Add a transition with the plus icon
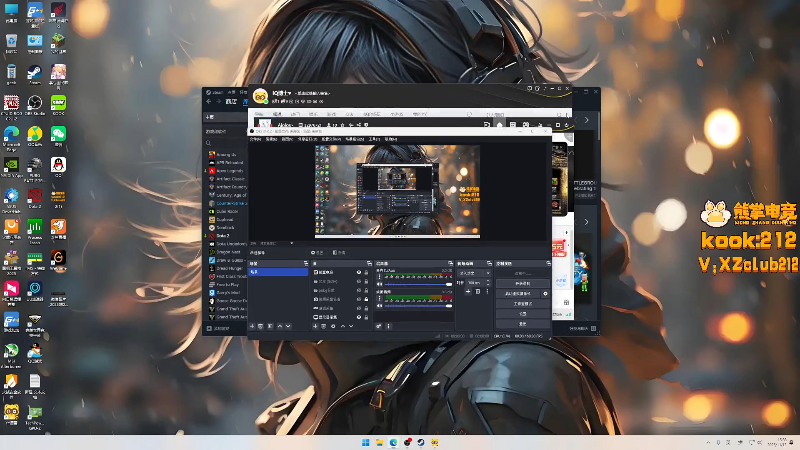800x450 pixels. (x=468, y=291)
